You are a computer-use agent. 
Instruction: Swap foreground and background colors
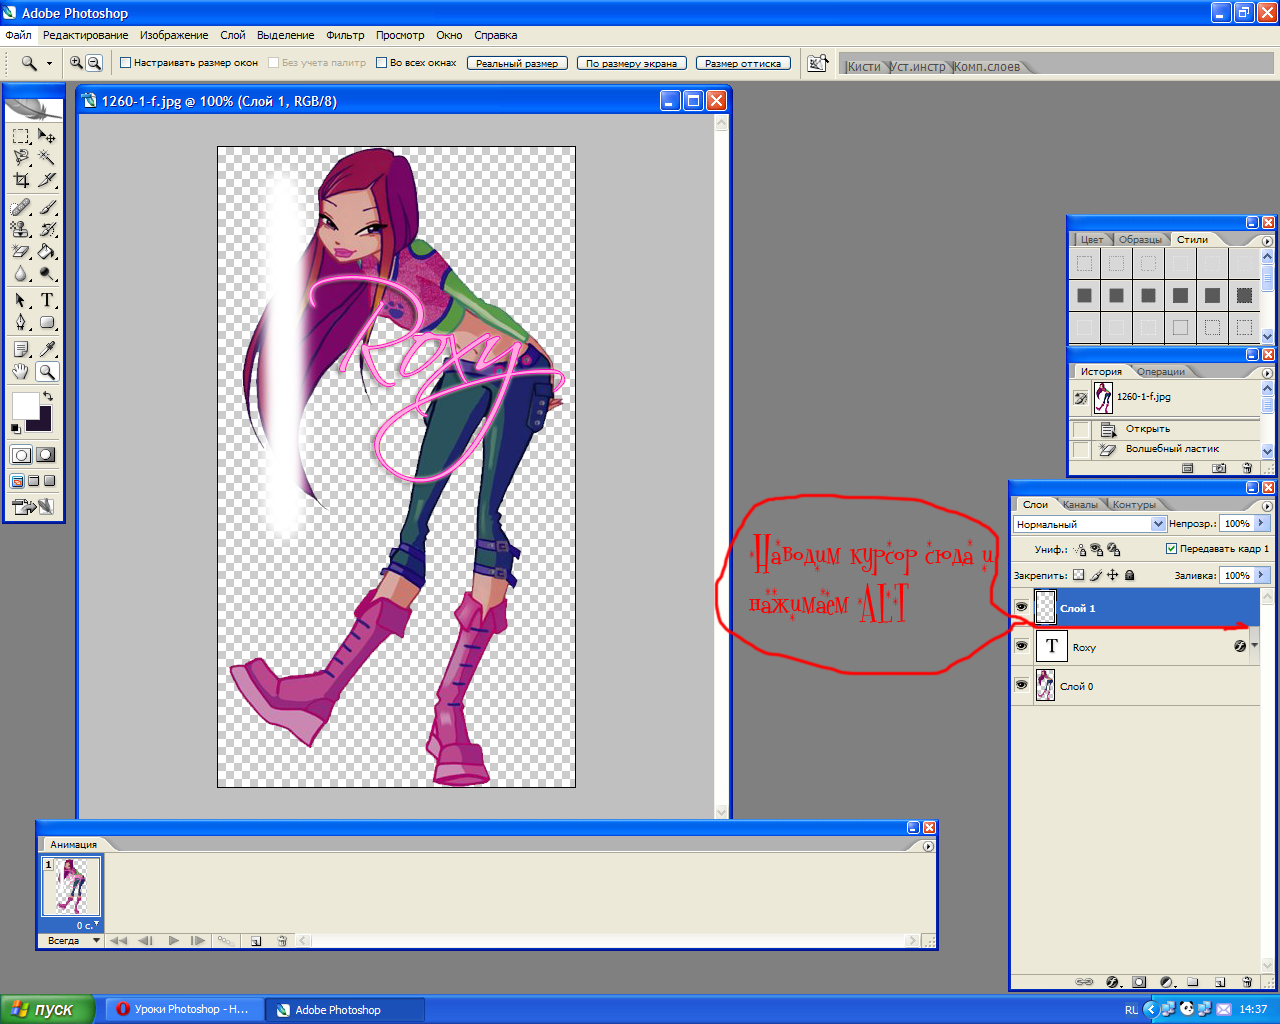[x=47, y=397]
